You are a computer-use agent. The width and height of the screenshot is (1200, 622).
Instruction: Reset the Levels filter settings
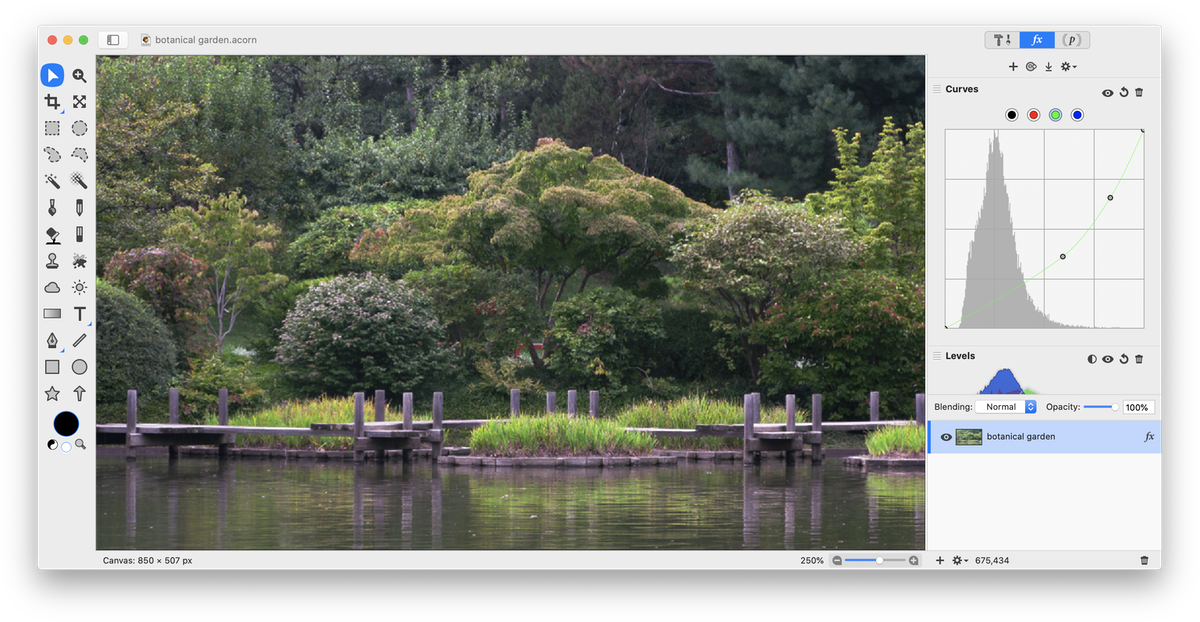tap(1124, 359)
